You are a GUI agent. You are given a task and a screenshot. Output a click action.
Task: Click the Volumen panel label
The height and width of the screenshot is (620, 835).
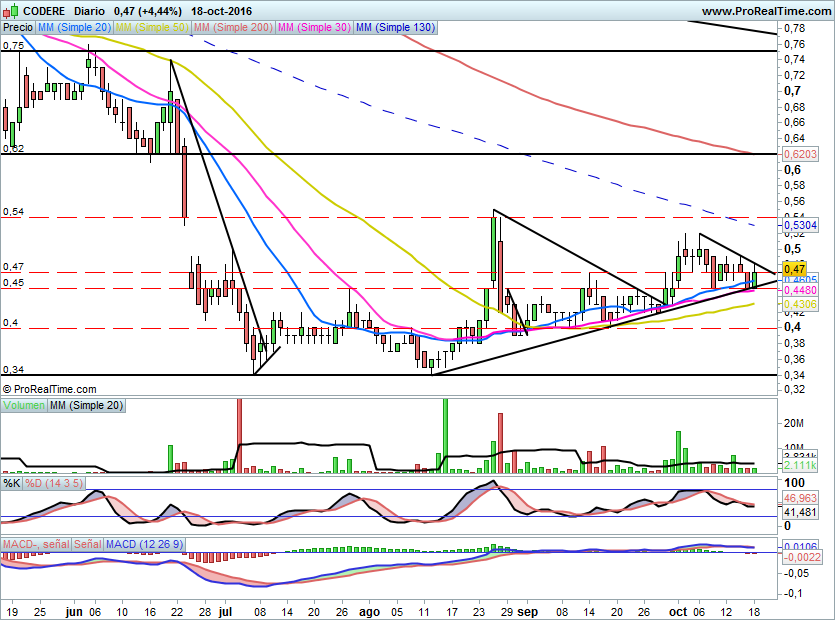[x=24, y=405]
